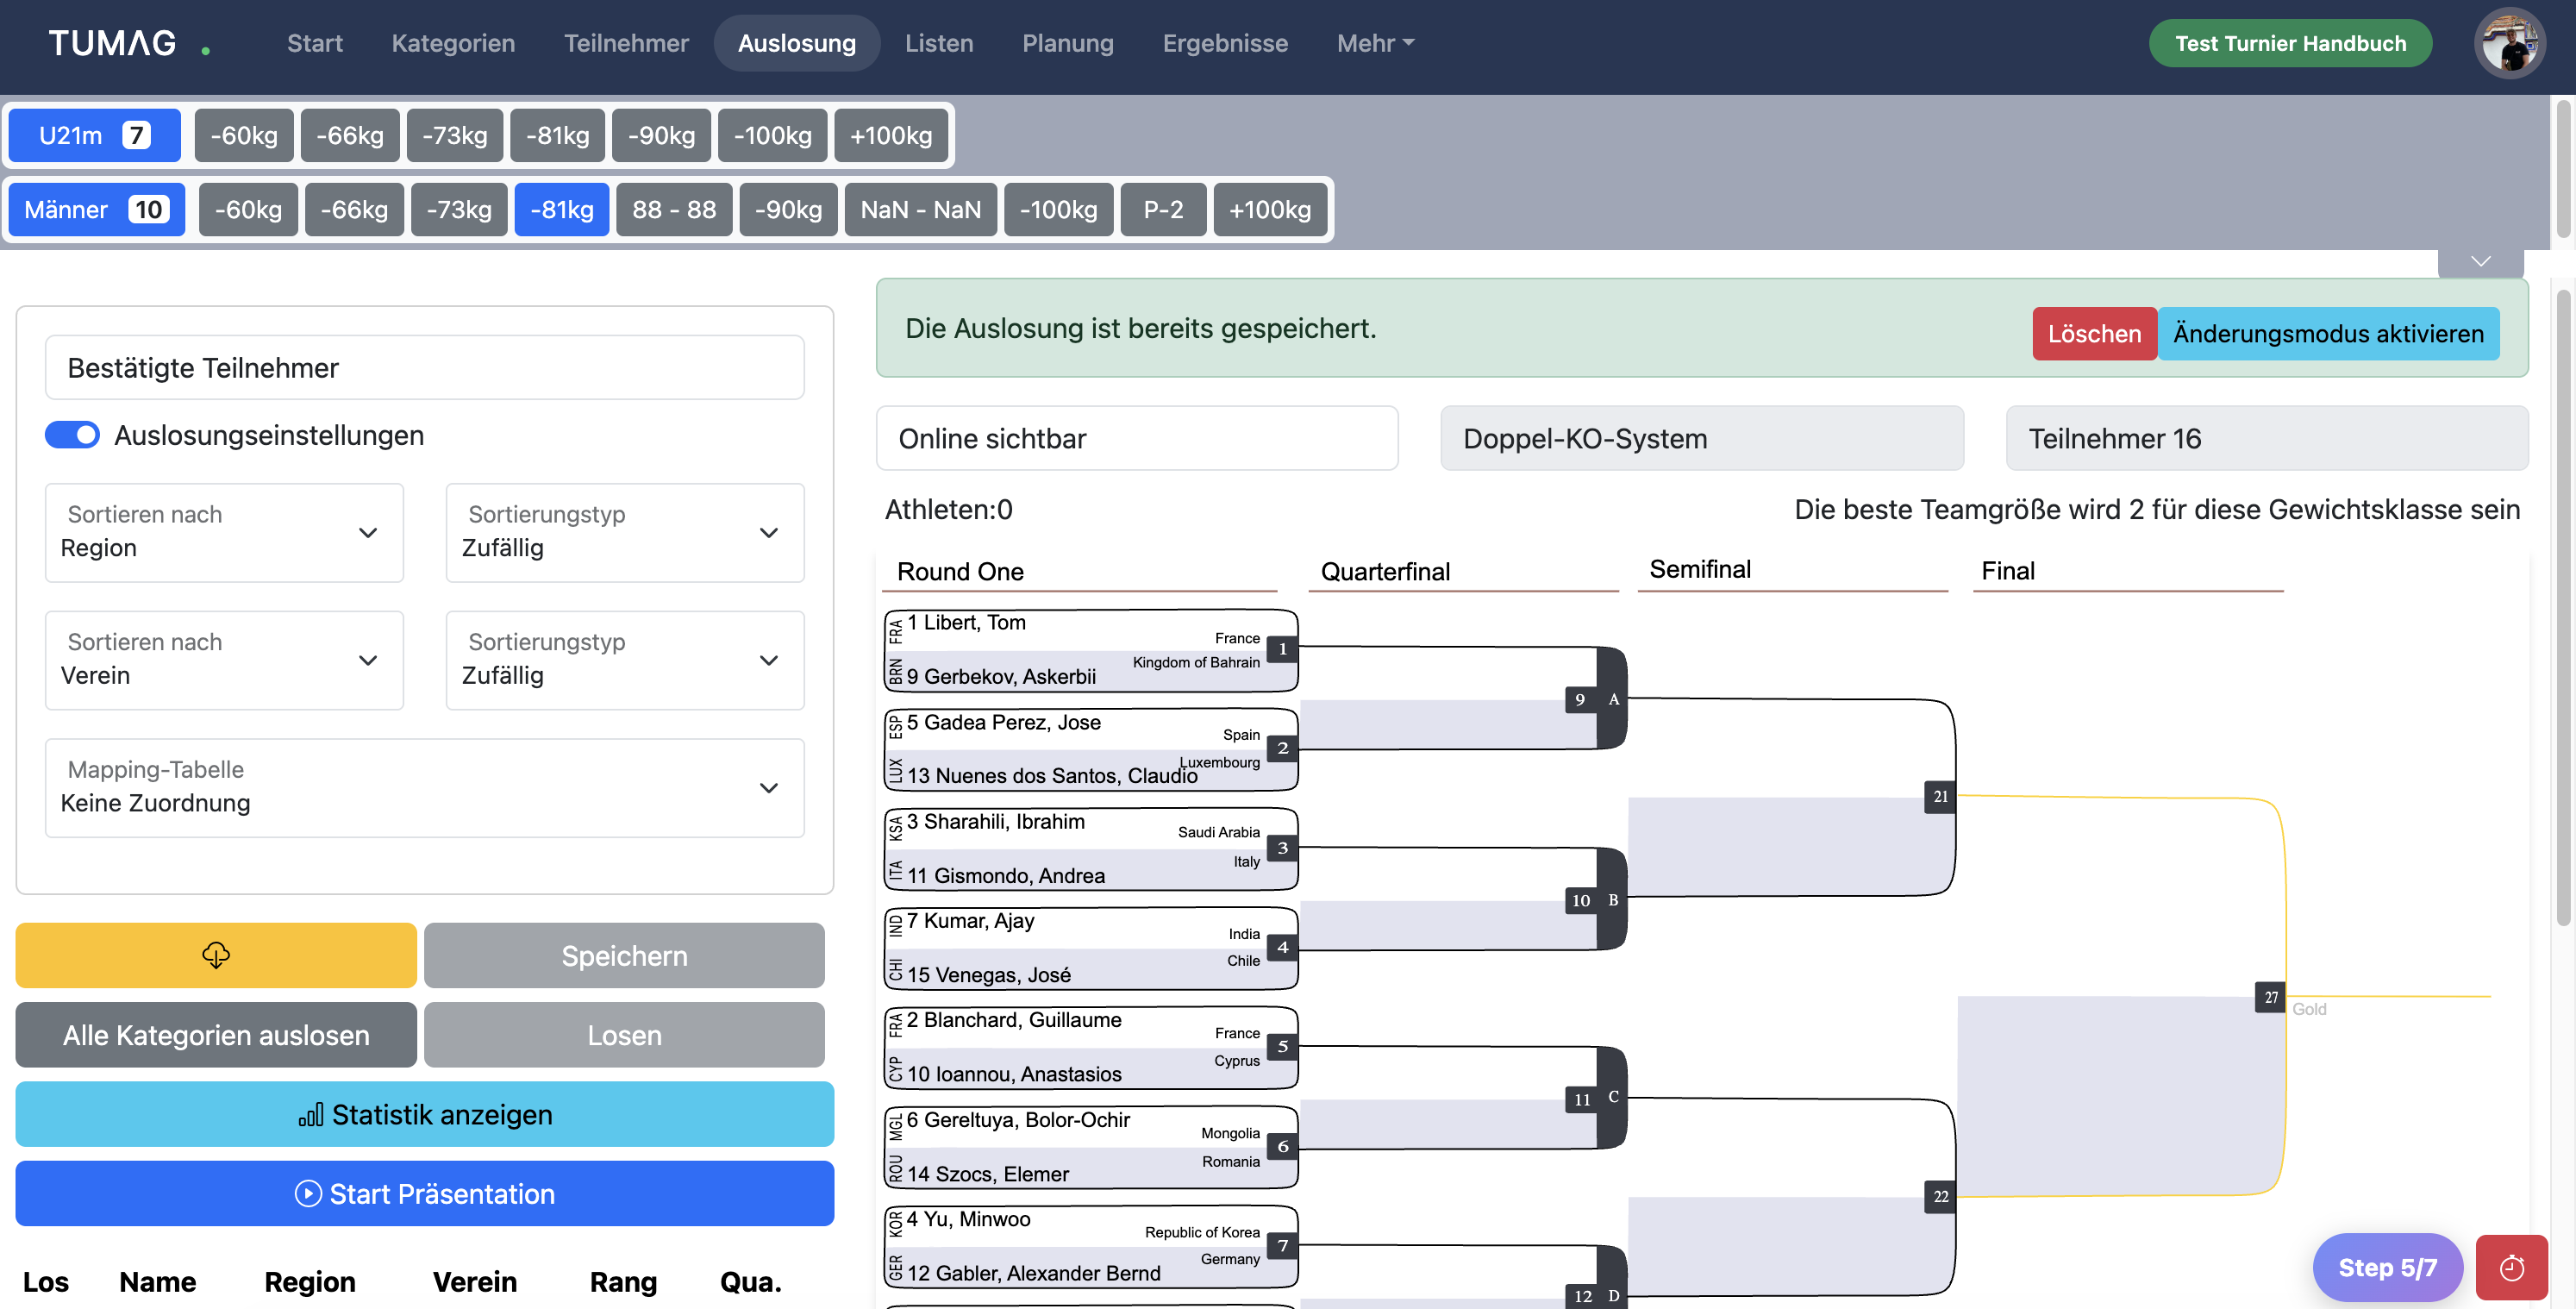Click match 10 B badge
This screenshot has width=2576, height=1309.
point(1596,900)
